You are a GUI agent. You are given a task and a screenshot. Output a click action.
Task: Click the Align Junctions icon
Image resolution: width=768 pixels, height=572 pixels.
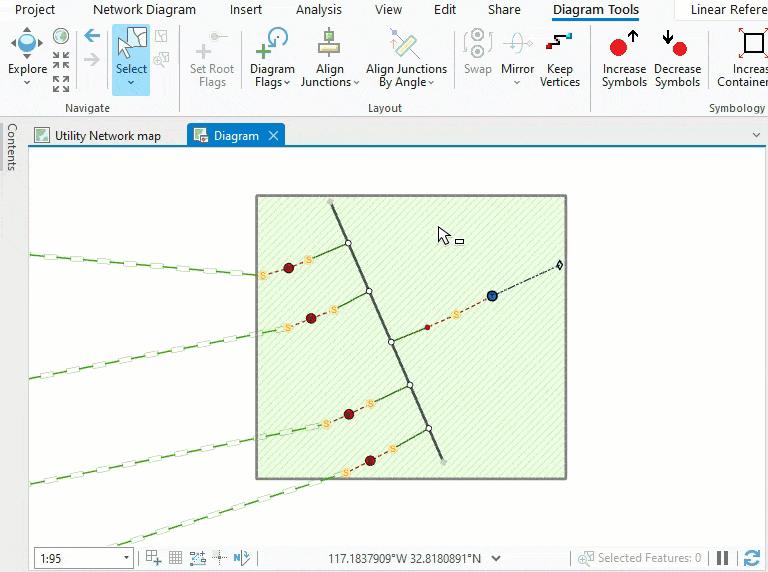[x=329, y=43]
